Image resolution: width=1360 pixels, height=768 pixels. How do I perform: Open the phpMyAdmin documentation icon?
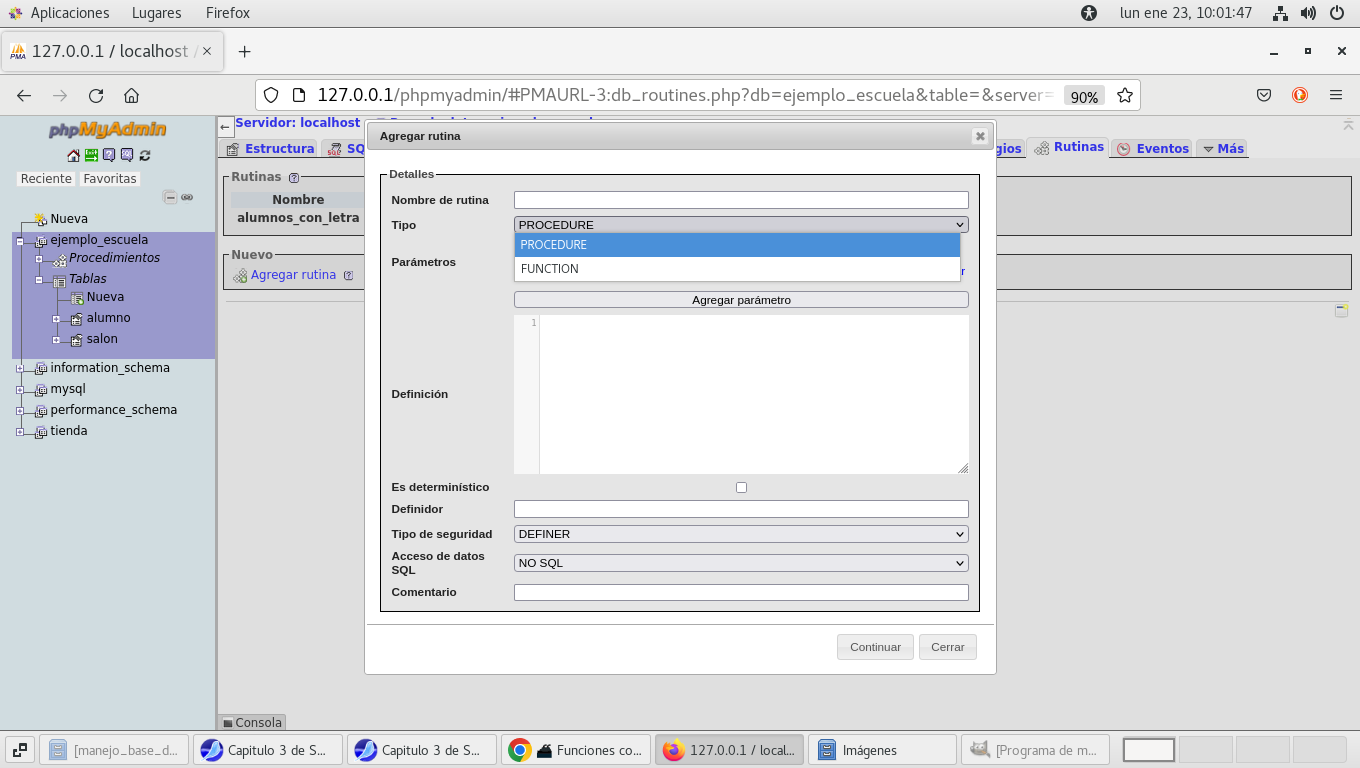point(109,155)
